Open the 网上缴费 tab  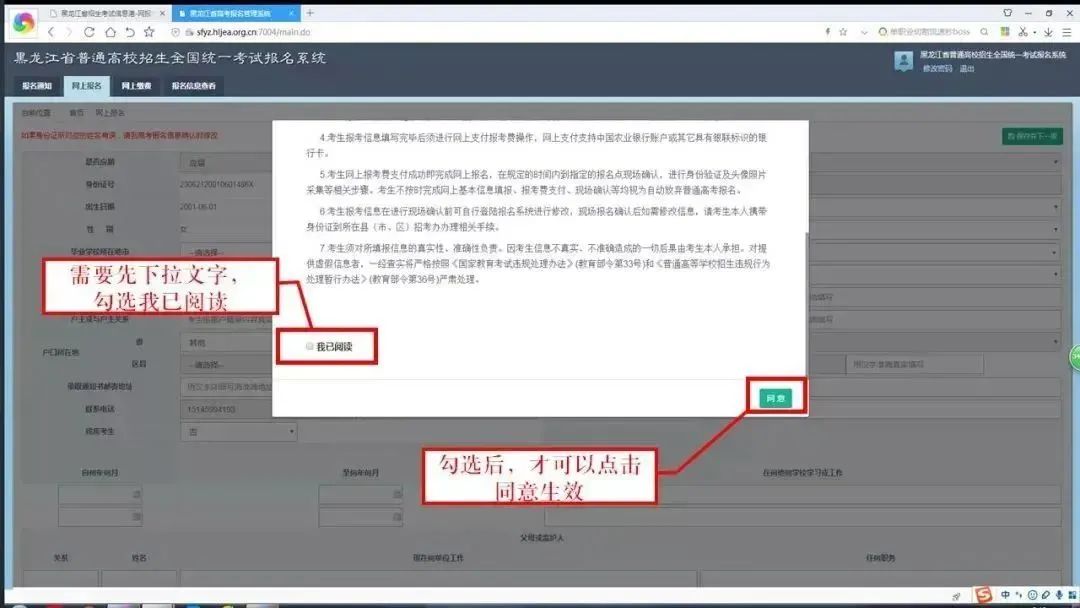tap(136, 86)
